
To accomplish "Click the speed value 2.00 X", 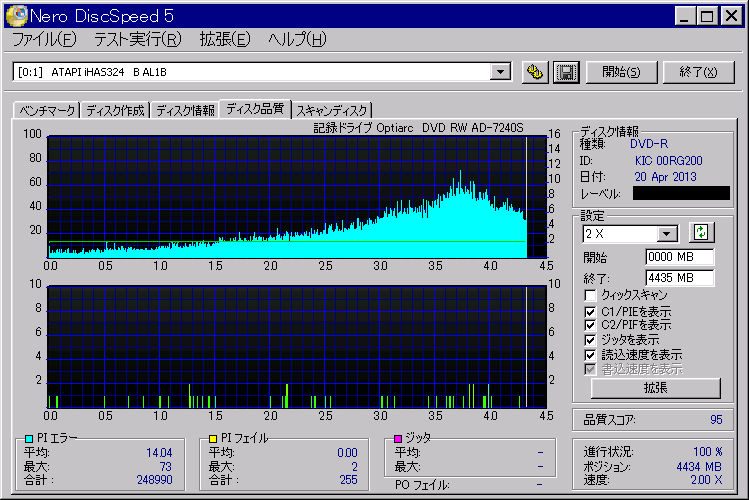I will (706, 479).
